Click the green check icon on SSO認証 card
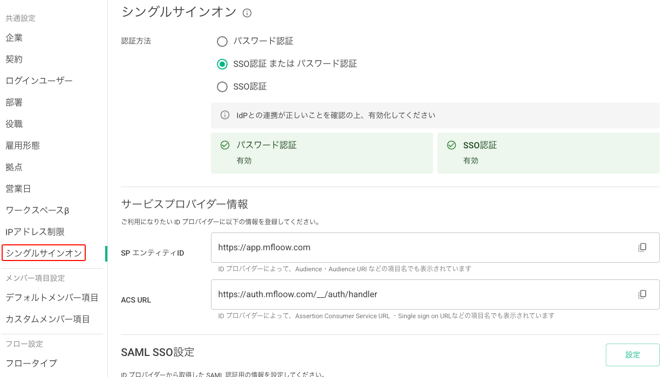 [x=451, y=145]
